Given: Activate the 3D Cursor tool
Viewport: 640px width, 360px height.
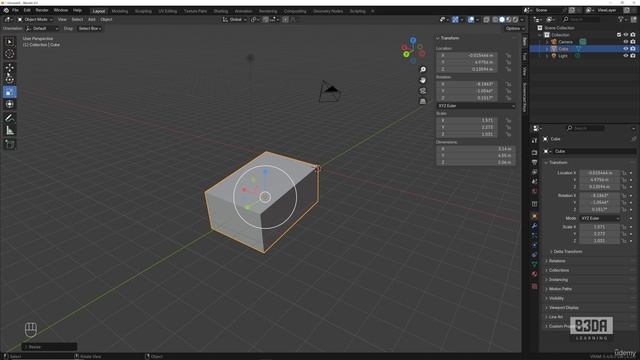Looking at the screenshot, I should click(9, 53).
